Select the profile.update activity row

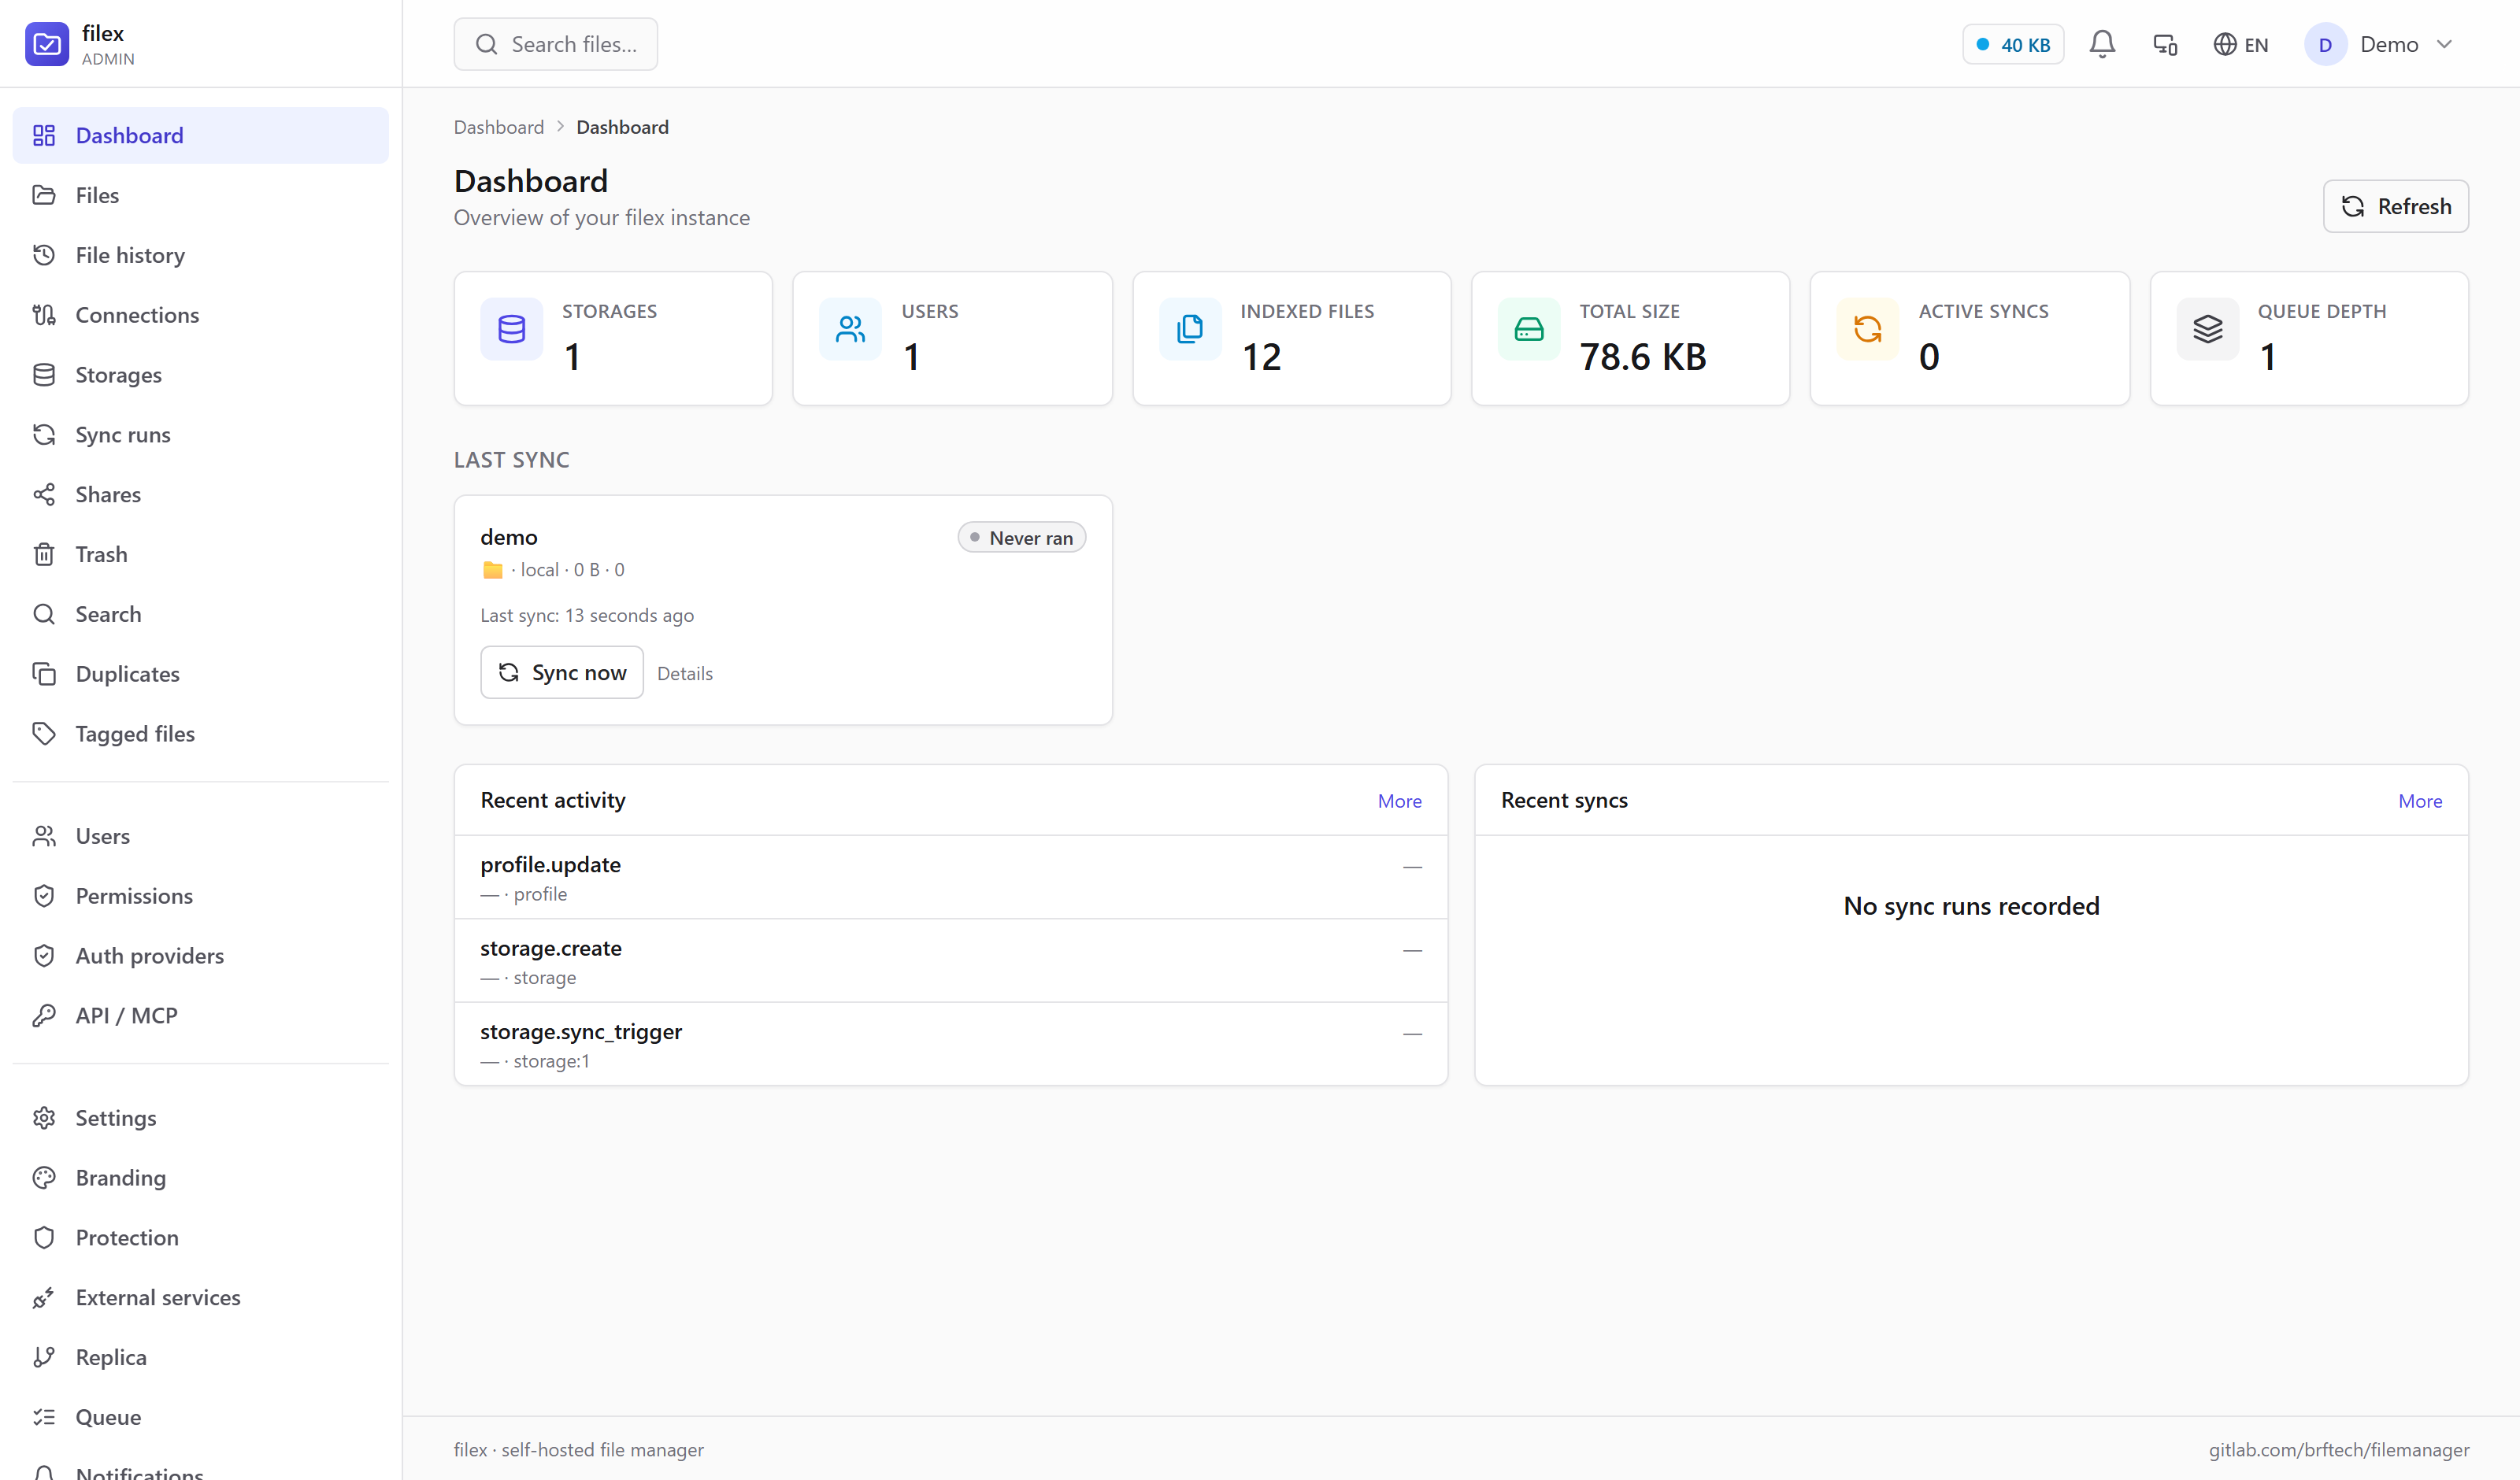pos(951,878)
